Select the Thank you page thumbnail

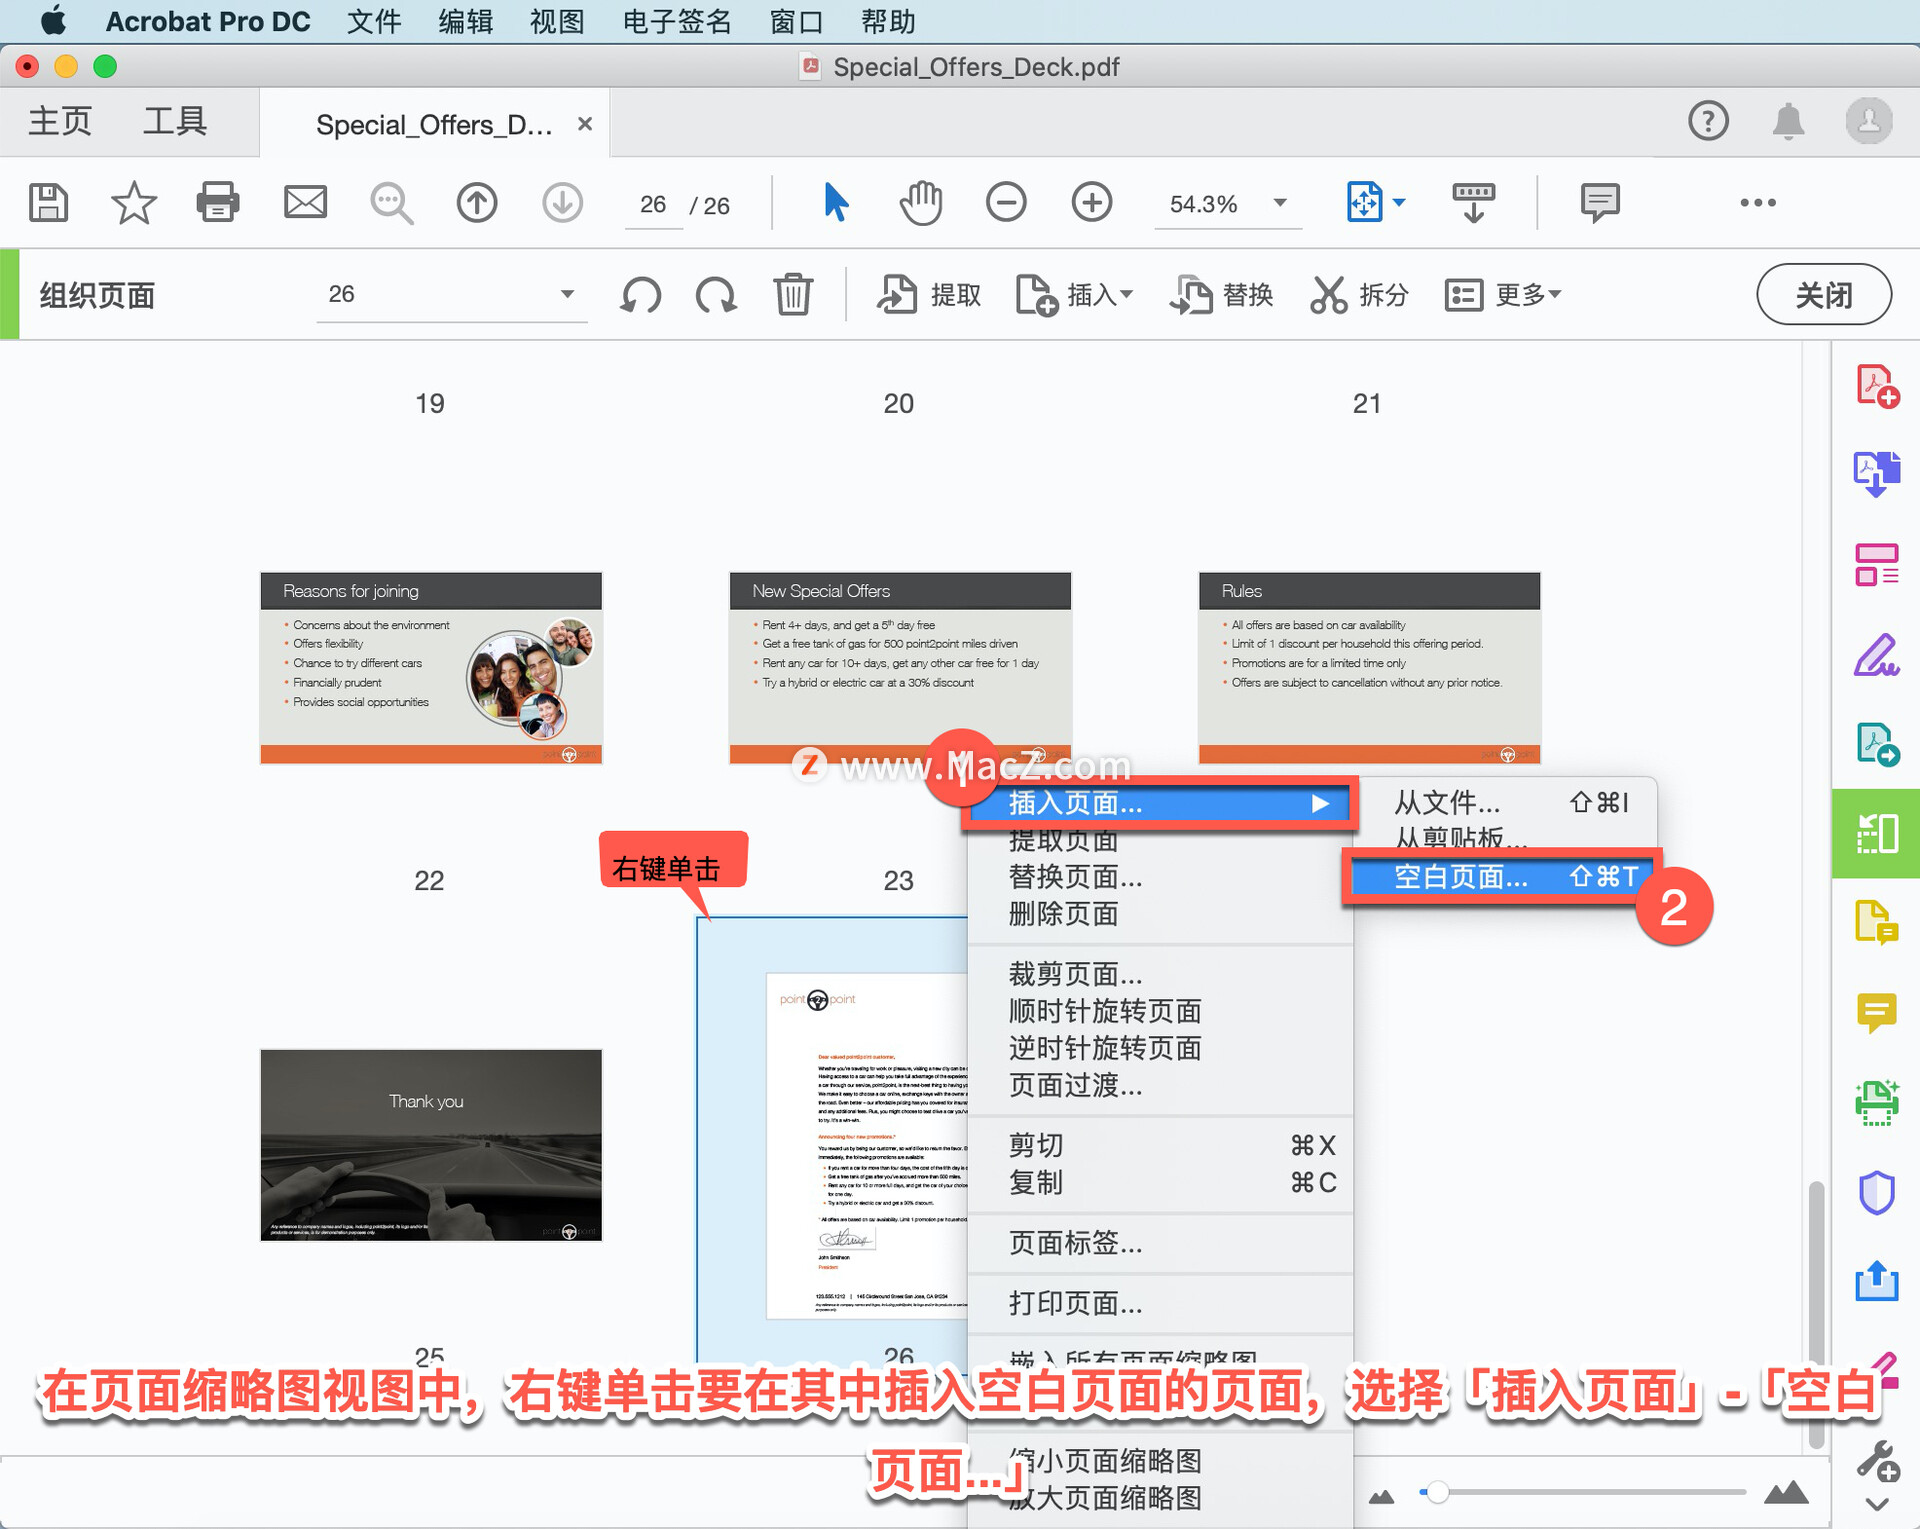click(431, 1145)
